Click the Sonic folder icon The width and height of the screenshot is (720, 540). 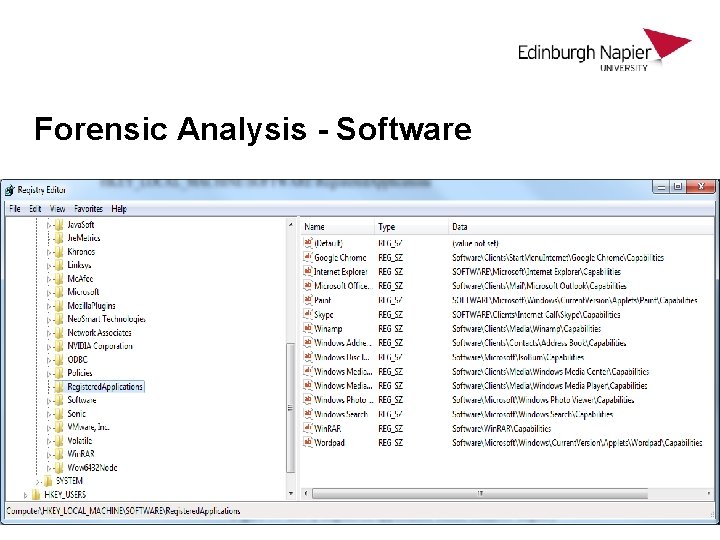59,413
